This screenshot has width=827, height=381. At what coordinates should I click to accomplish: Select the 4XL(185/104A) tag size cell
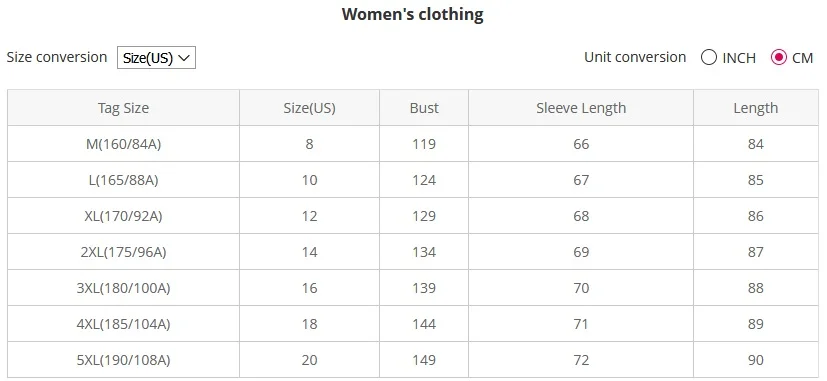coord(123,323)
